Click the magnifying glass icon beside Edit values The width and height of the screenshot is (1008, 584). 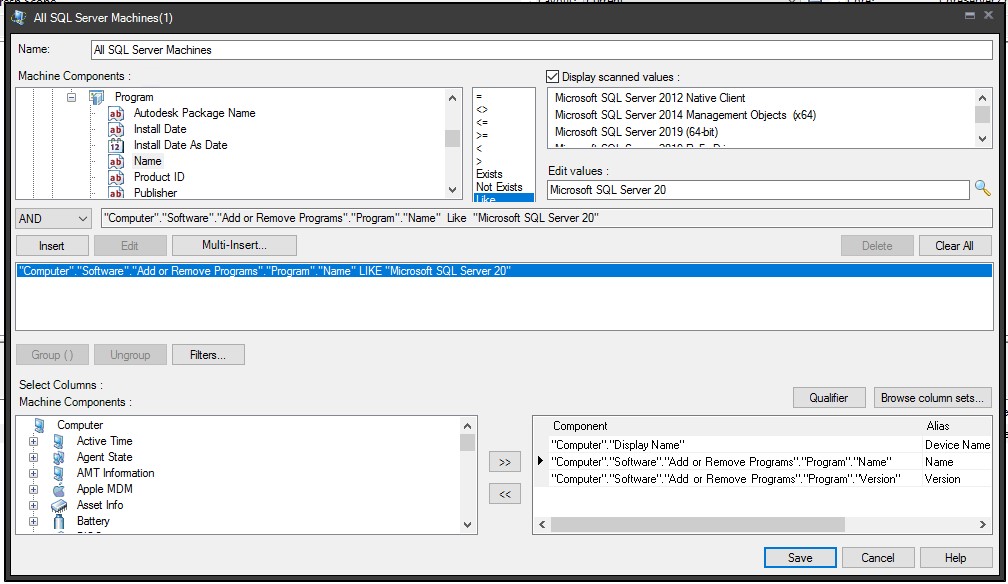tap(981, 187)
